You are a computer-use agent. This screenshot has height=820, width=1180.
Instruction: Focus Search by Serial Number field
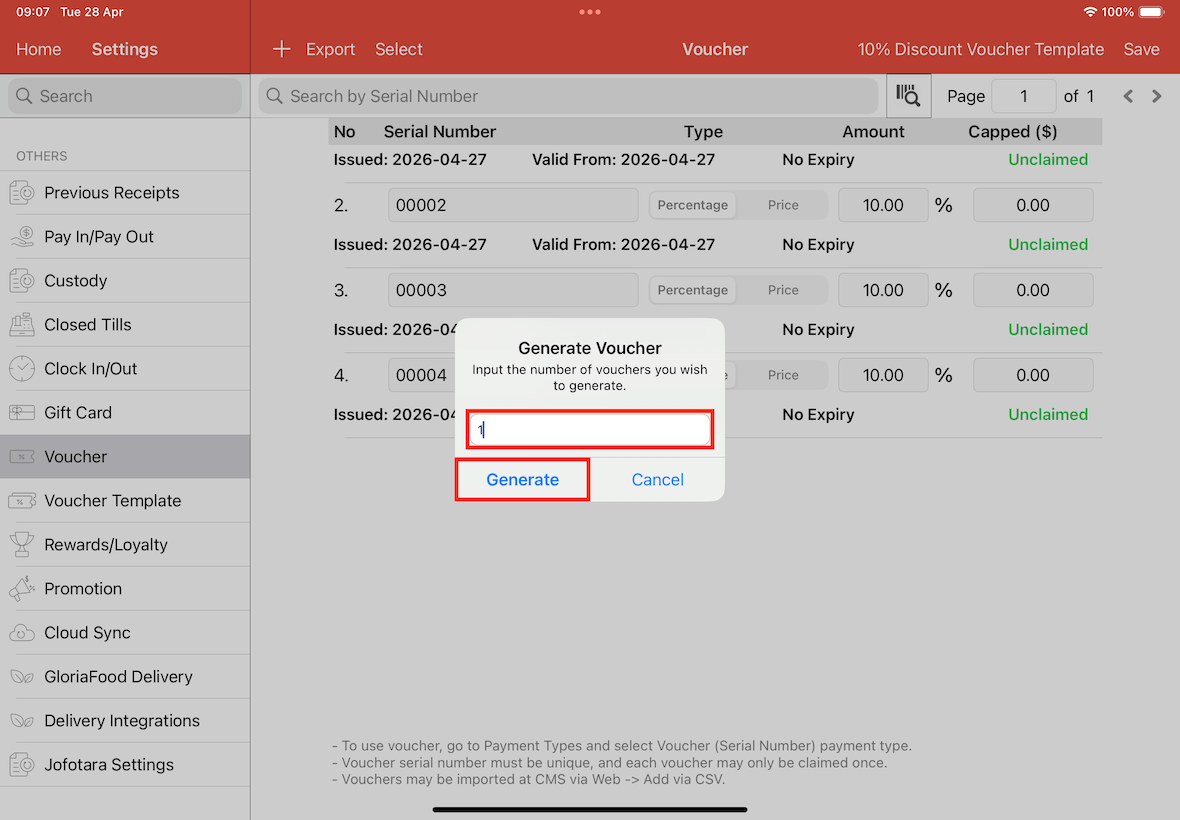coord(568,96)
